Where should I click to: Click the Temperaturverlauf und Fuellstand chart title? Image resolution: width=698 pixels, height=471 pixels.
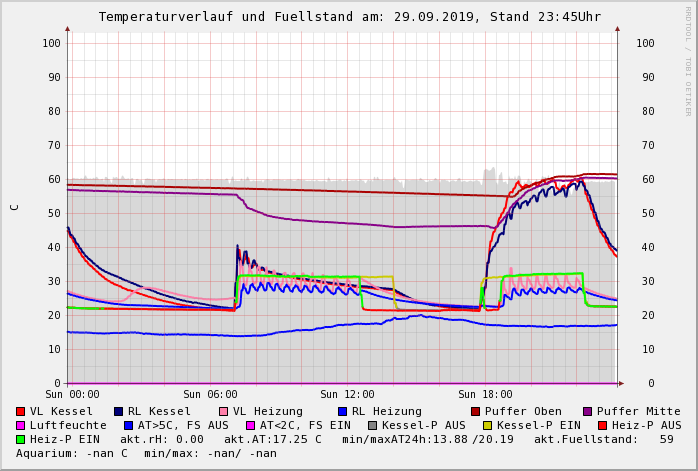349,17
